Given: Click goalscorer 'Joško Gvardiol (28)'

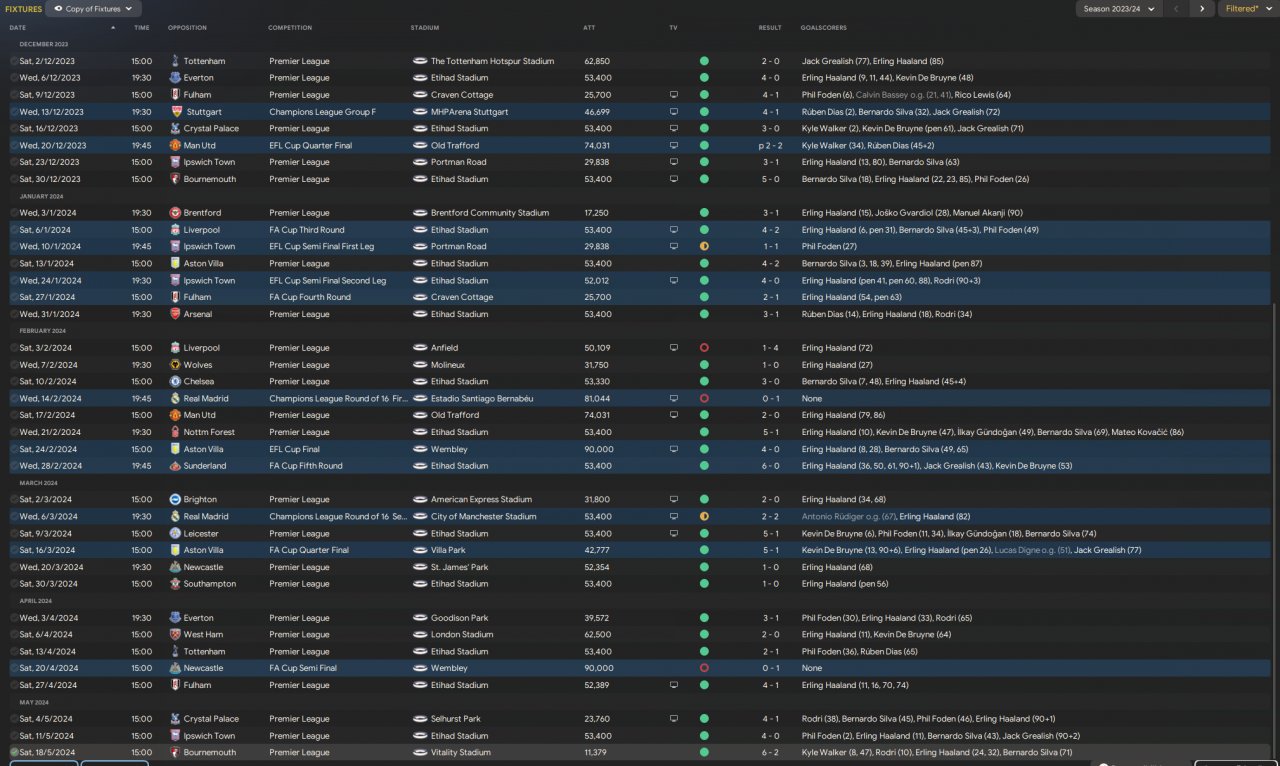Looking at the screenshot, I should click(x=911, y=213).
